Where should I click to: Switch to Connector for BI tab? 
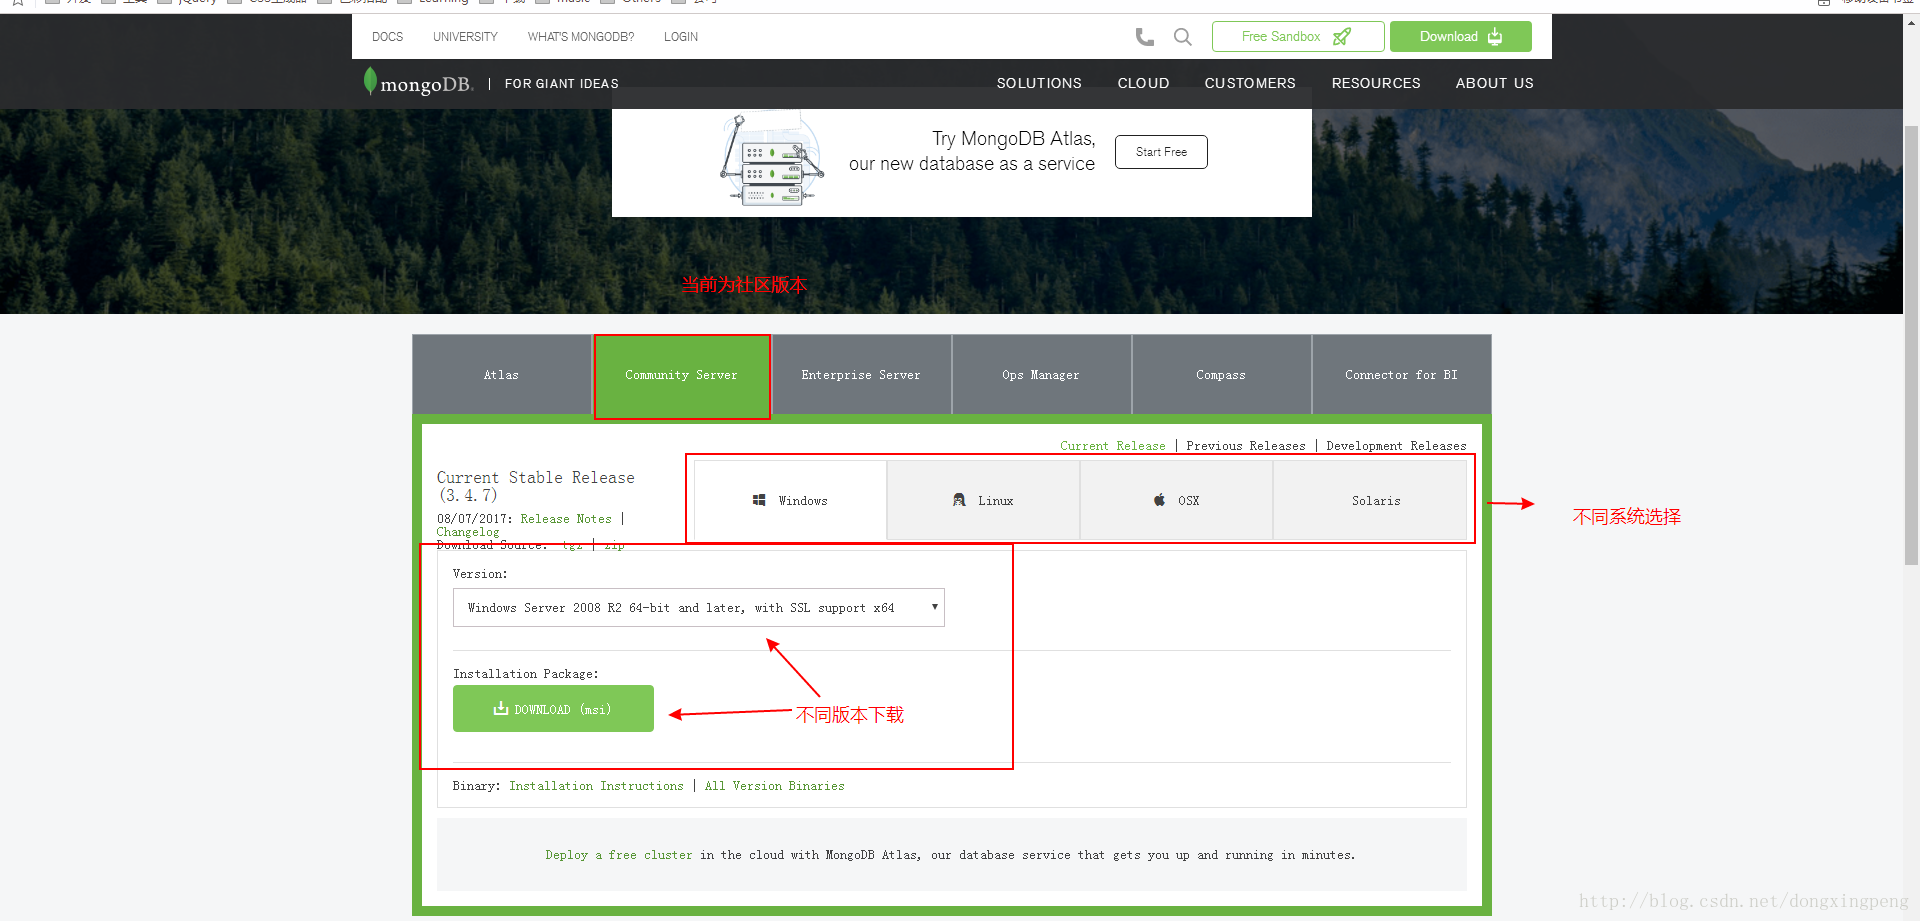[x=1401, y=375]
